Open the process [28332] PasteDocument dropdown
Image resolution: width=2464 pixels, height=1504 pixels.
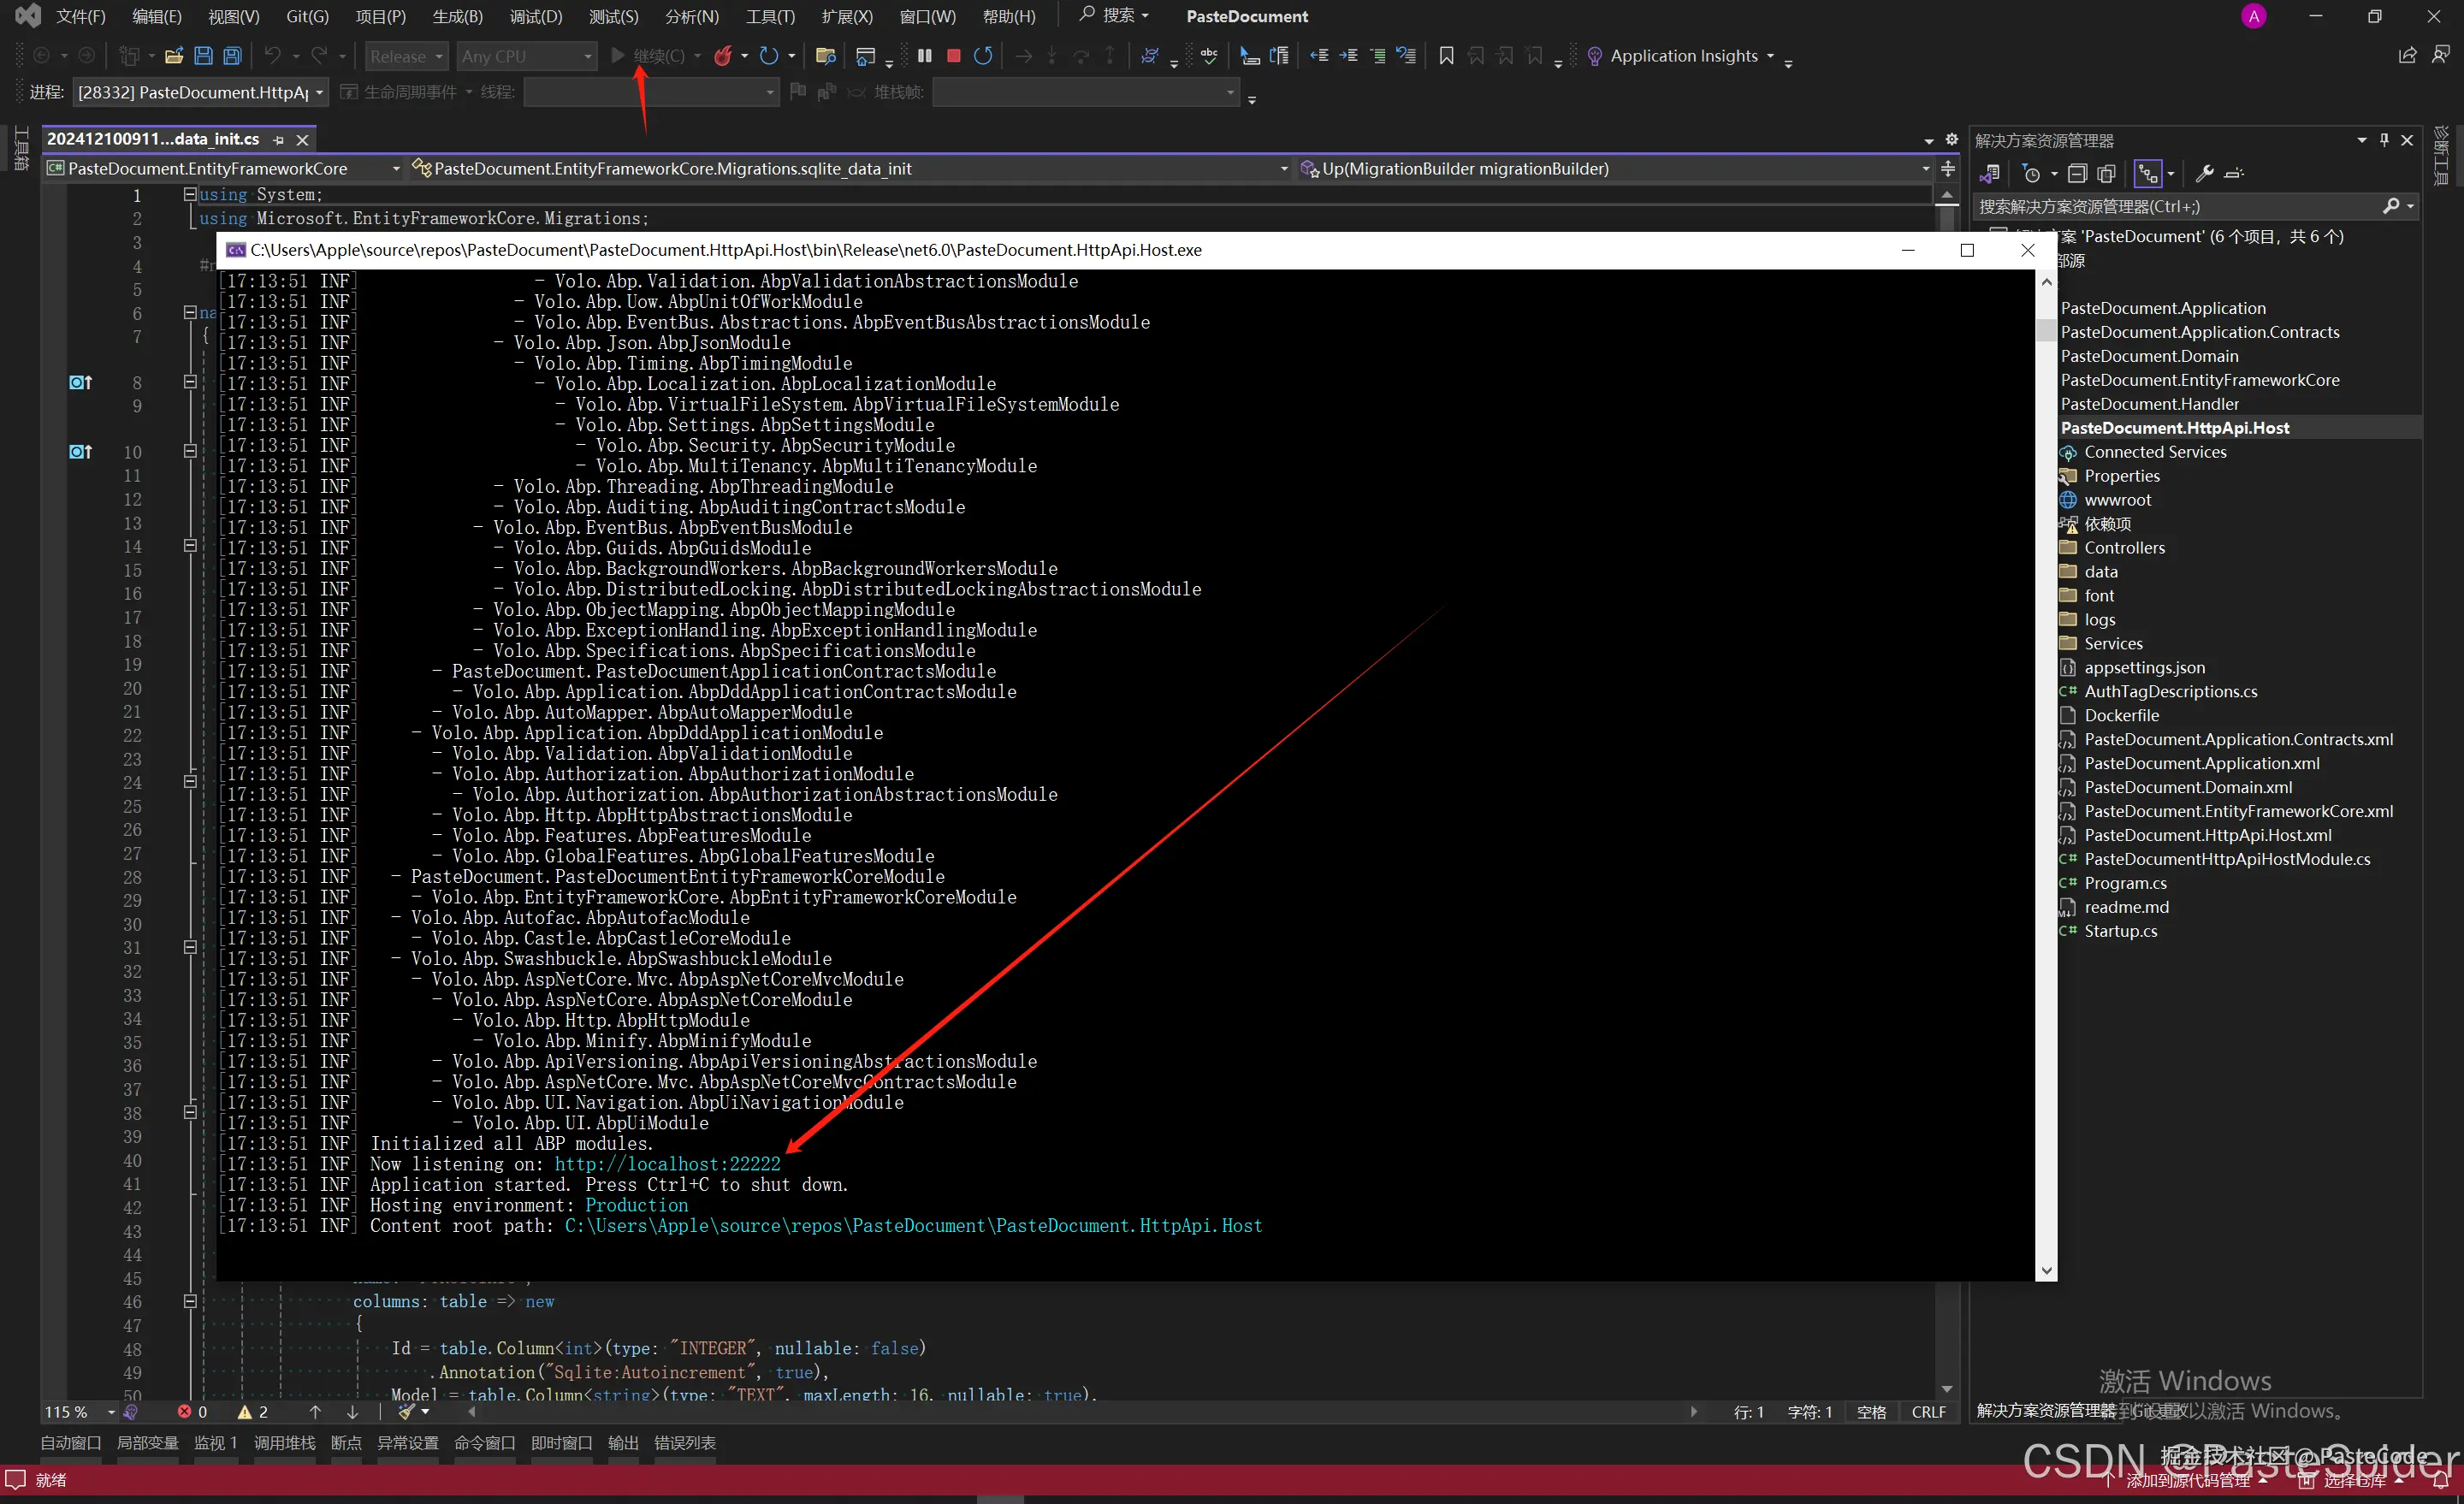tap(201, 93)
